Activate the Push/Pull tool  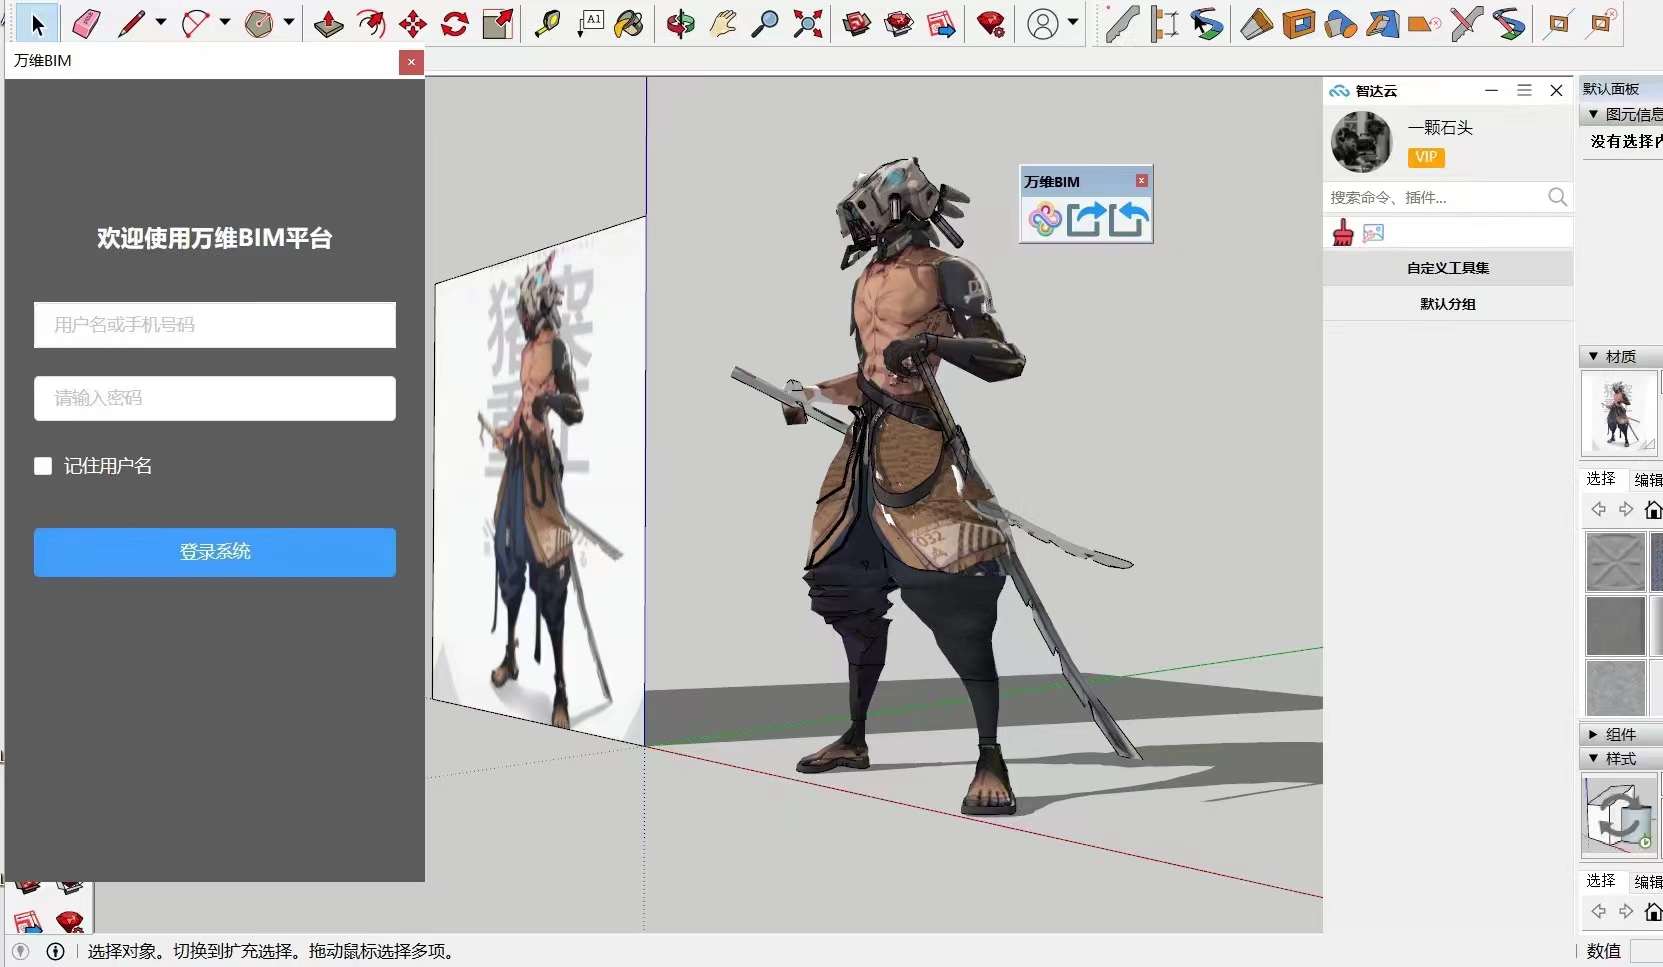pos(328,24)
